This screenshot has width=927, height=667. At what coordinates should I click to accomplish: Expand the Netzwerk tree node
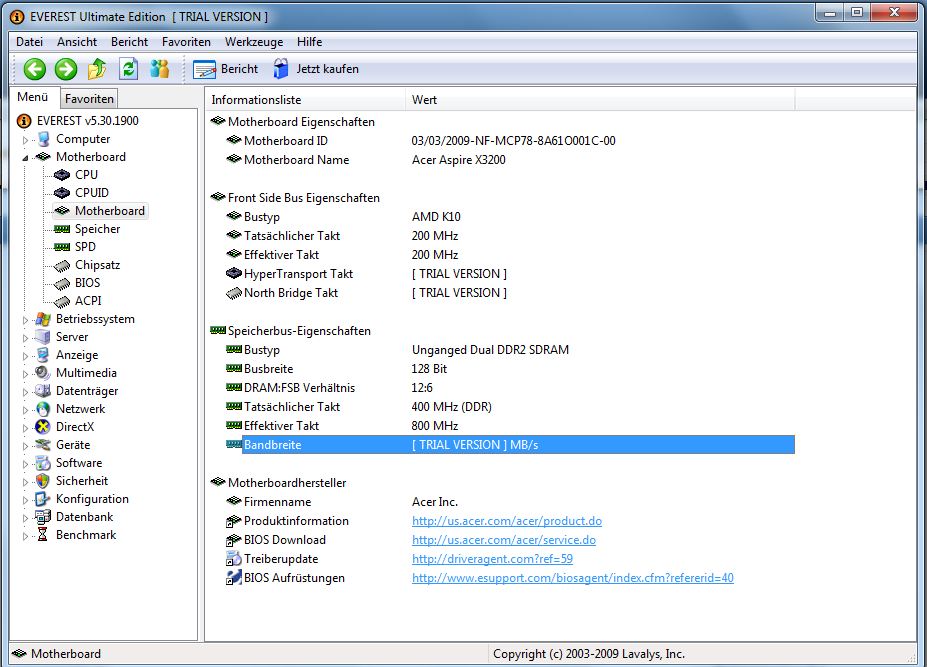pyautogui.click(x=25, y=410)
